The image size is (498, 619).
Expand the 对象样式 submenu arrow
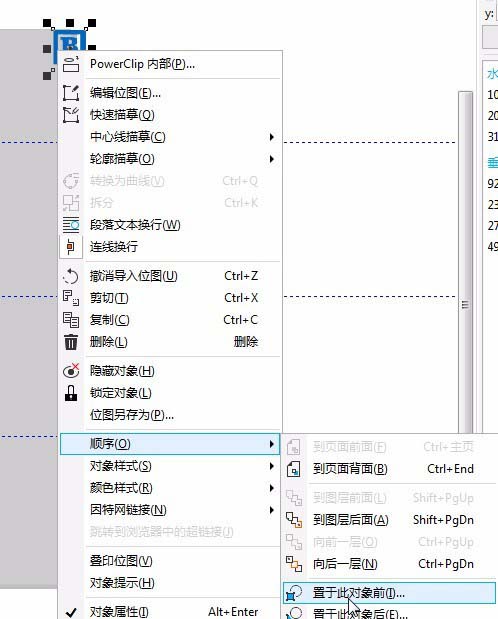[271, 466]
